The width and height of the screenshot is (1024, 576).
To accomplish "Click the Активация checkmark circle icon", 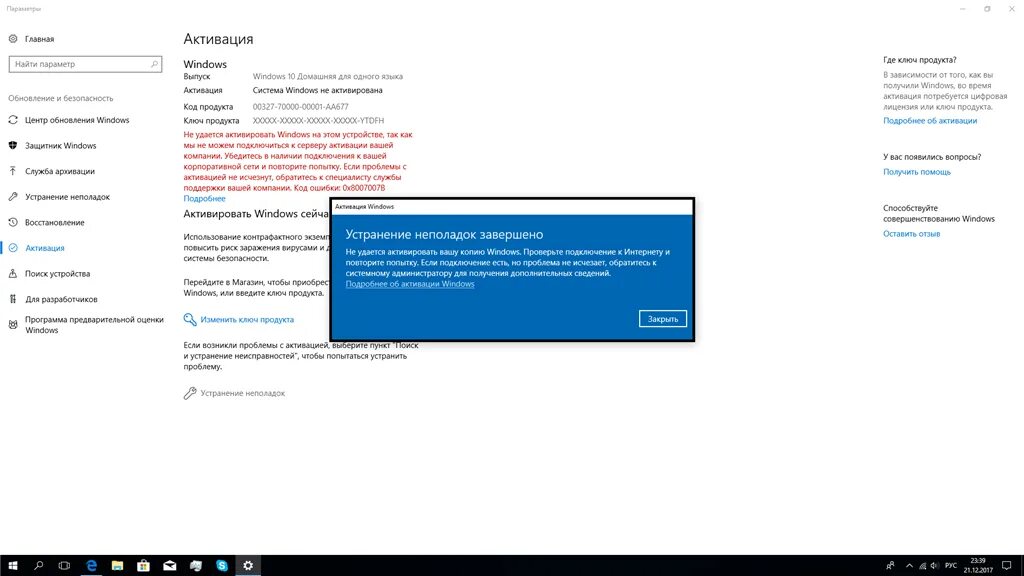I will click(13, 248).
